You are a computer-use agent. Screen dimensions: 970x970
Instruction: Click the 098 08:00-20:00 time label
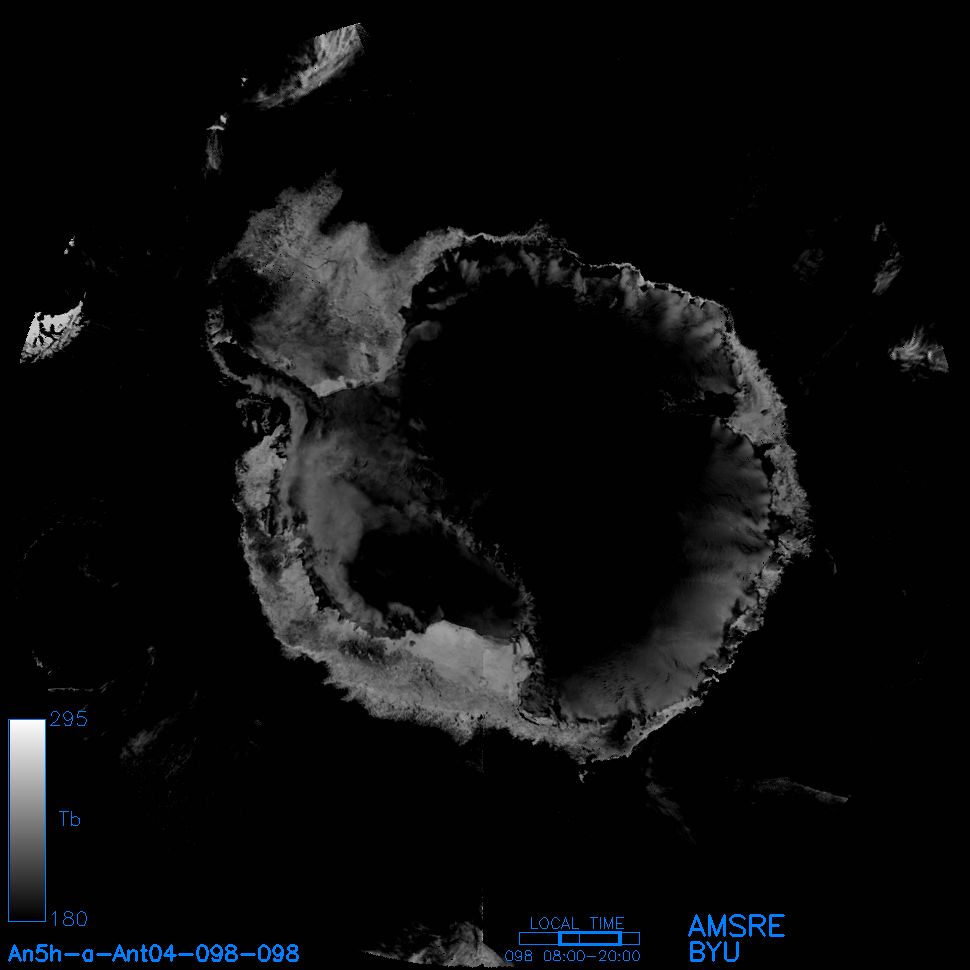click(x=573, y=956)
